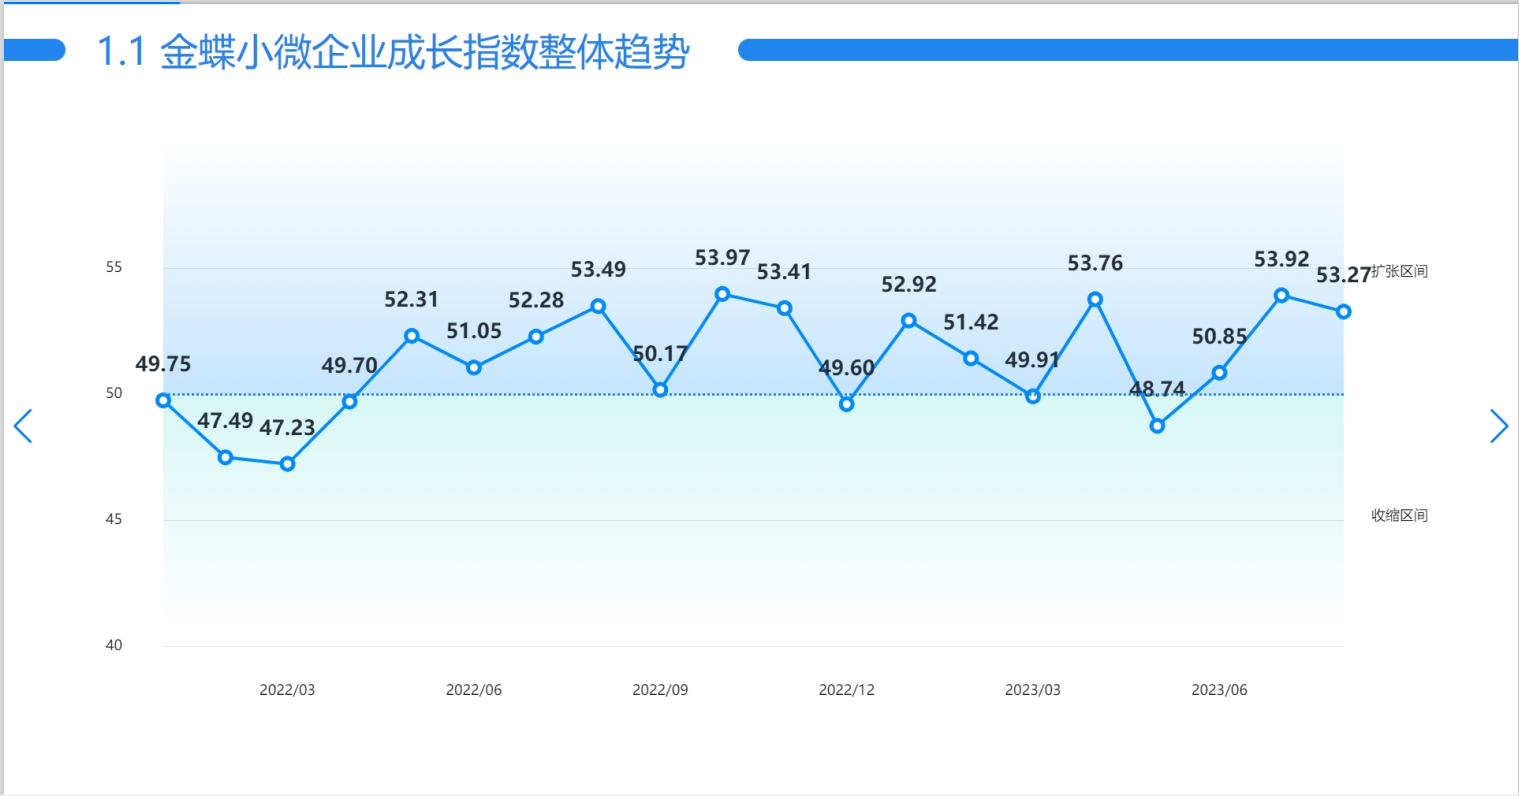Select the 53.76 data point marker
Image resolution: width=1519 pixels, height=796 pixels.
click(x=1095, y=299)
